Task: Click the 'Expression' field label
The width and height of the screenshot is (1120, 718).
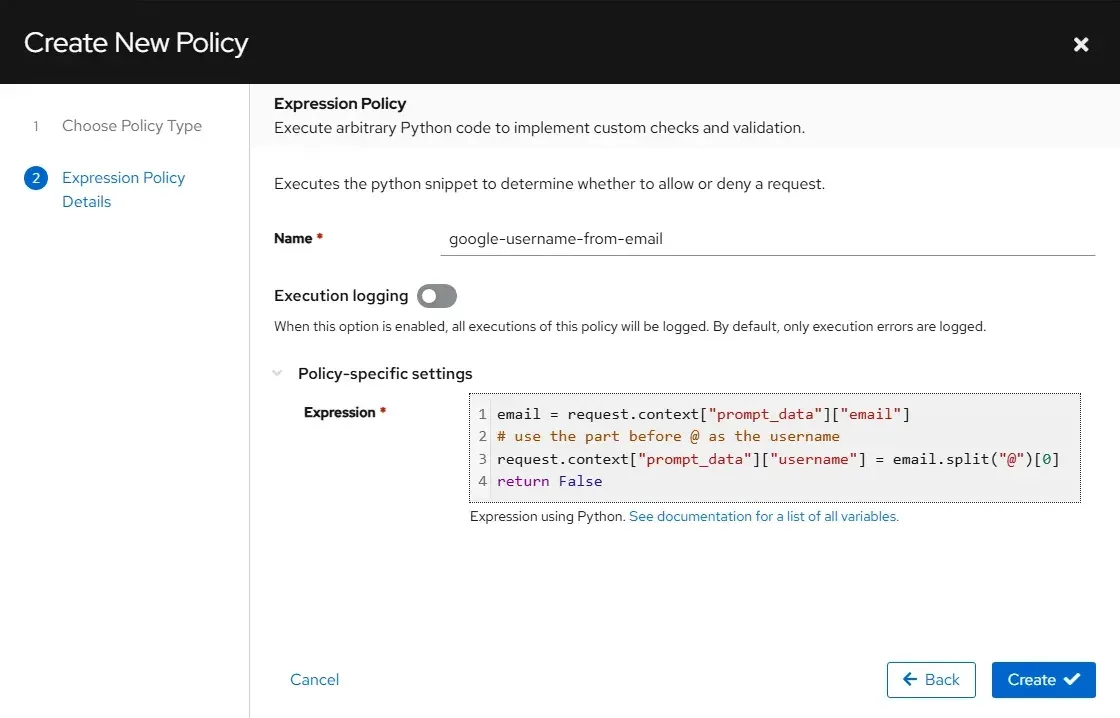Action: (x=339, y=412)
